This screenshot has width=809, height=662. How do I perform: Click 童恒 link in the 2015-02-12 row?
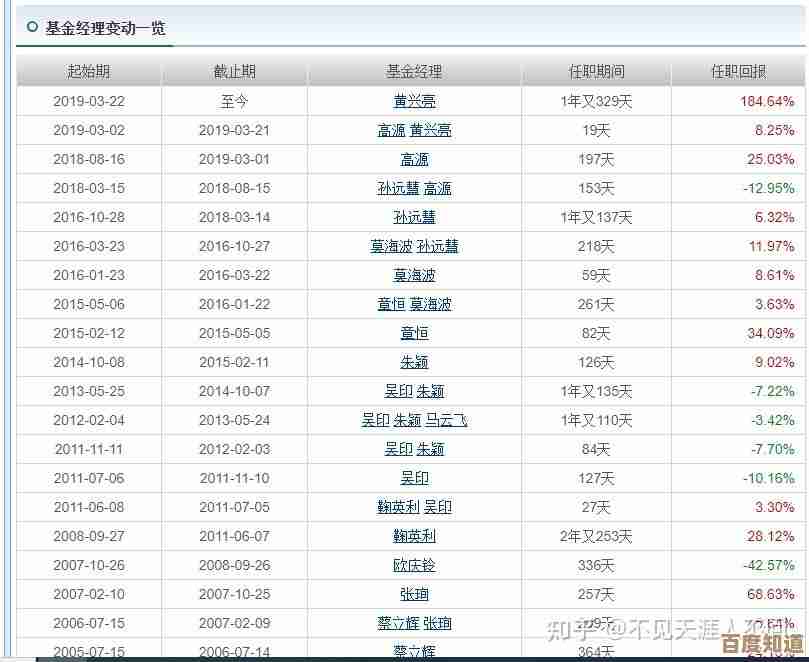tap(414, 333)
